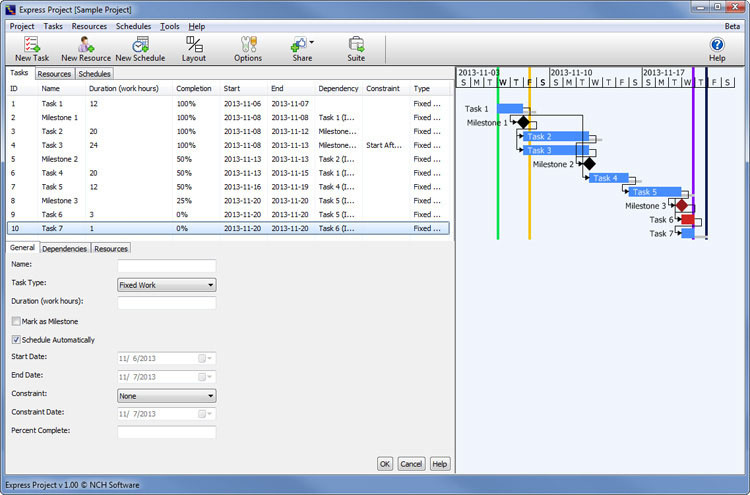Open the Project menu
This screenshot has height=495, width=750.
[x=22, y=26]
